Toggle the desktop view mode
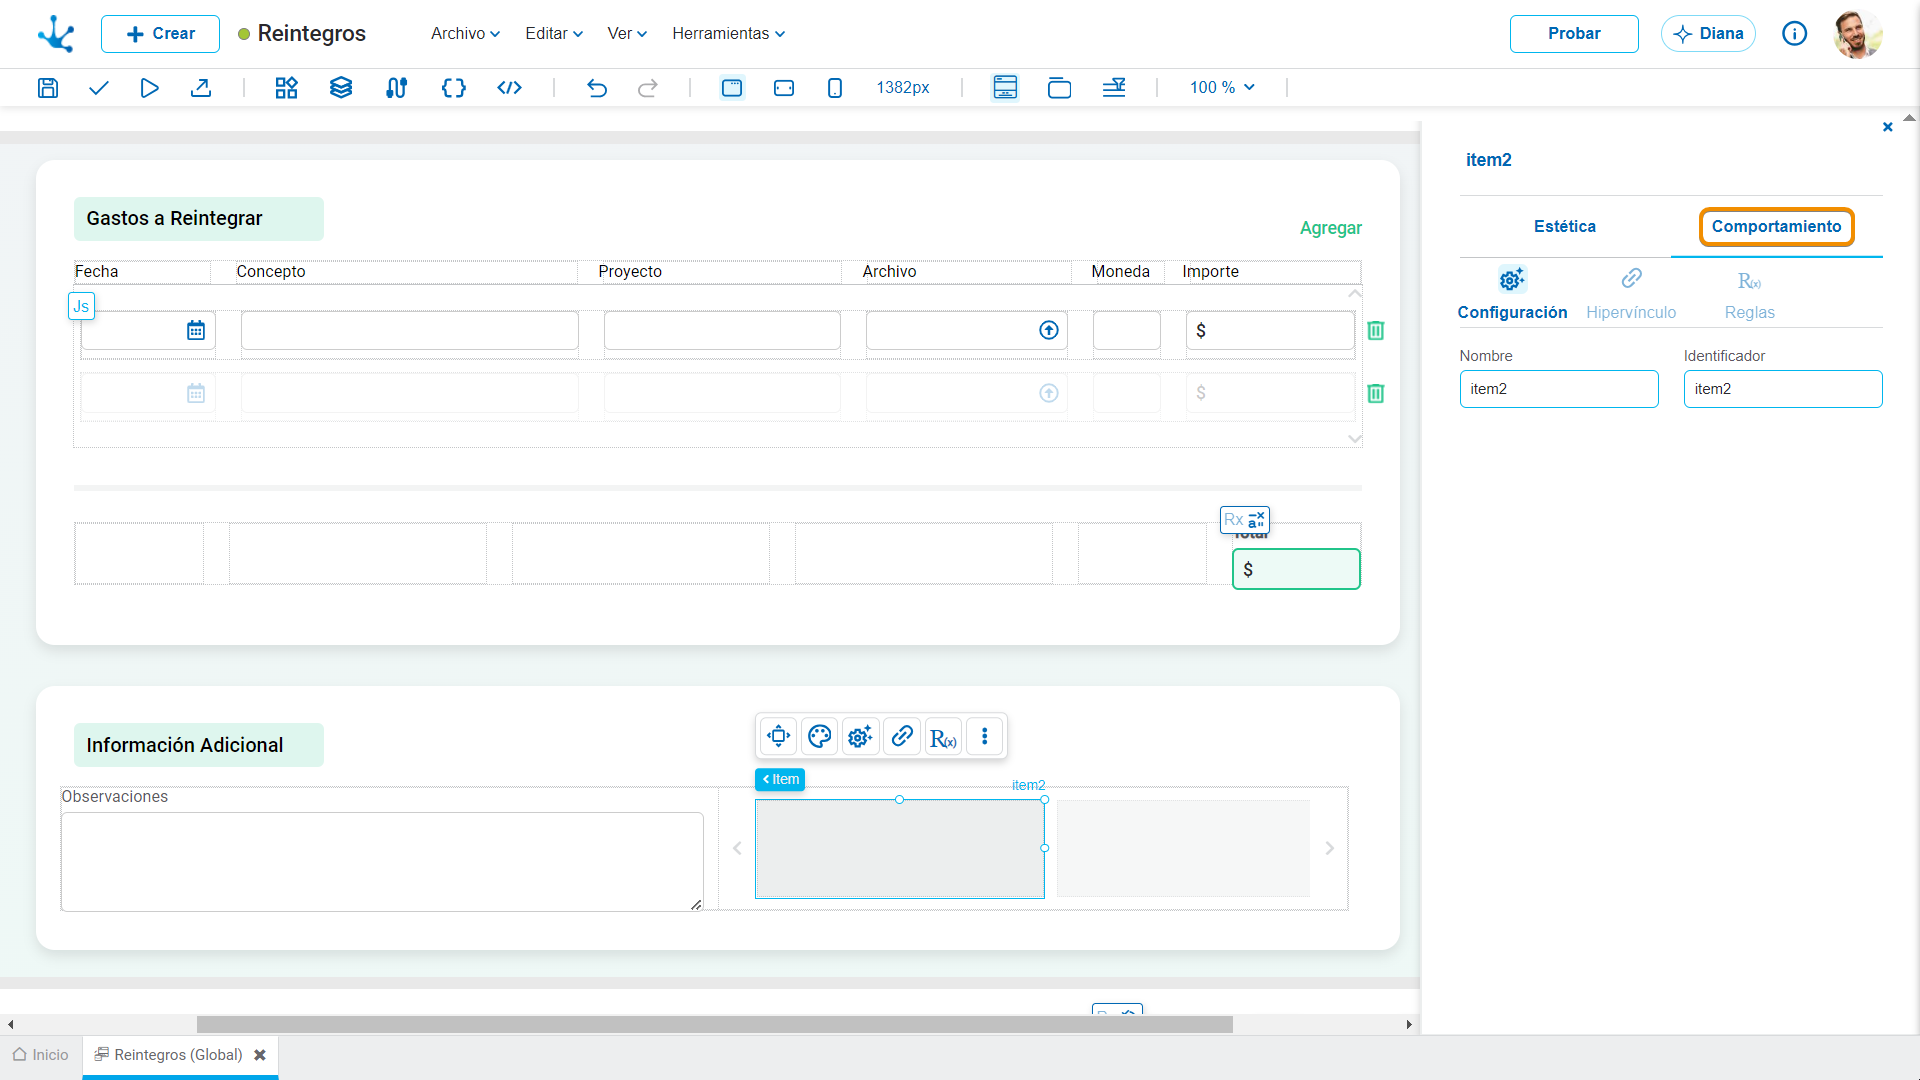Image resolution: width=1920 pixels, height=1080 pixels. tap(732, 88)
